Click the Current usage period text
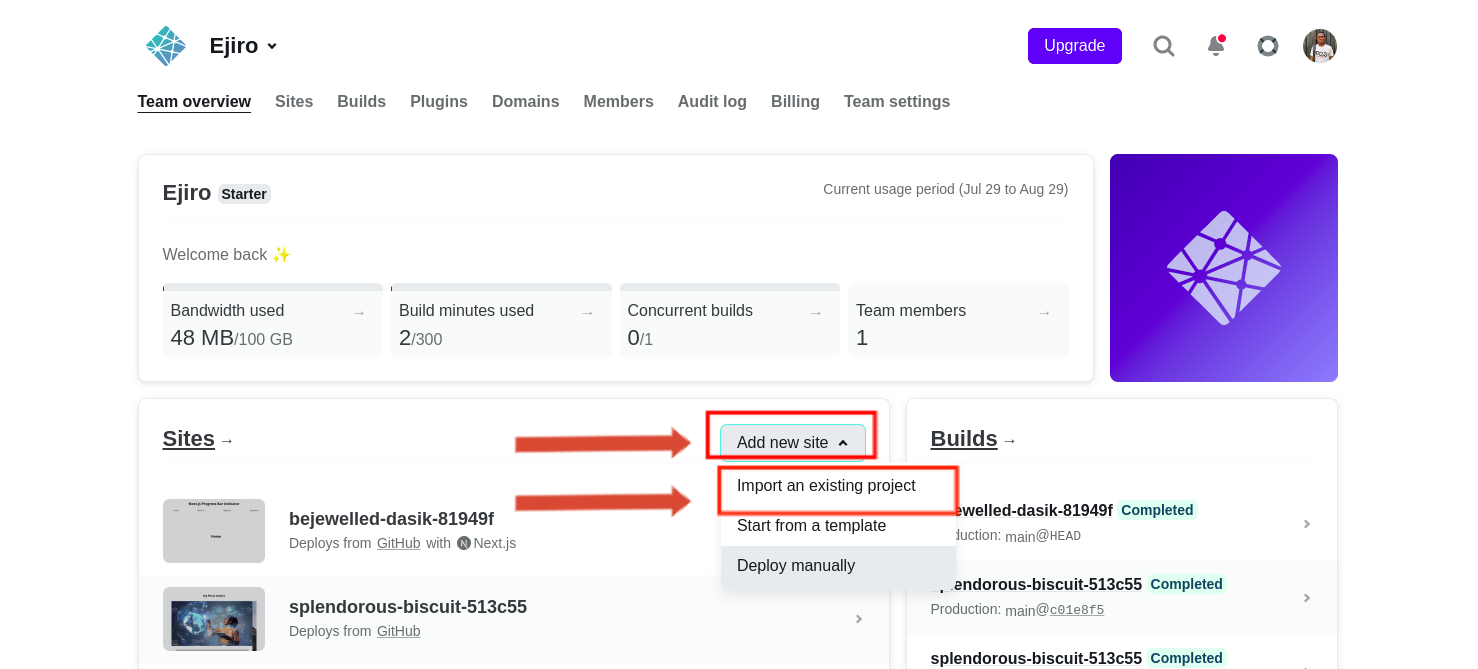 point(945,189)
